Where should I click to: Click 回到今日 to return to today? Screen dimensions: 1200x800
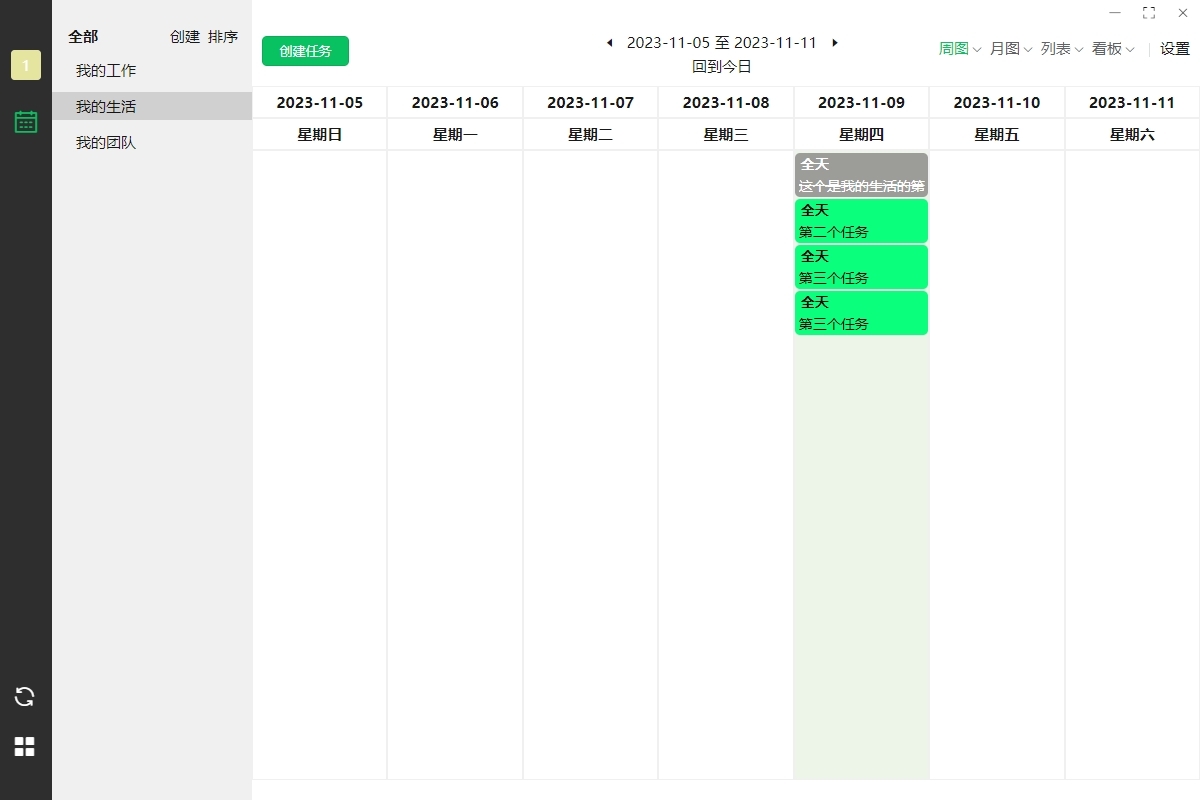(x=722, y=67)
